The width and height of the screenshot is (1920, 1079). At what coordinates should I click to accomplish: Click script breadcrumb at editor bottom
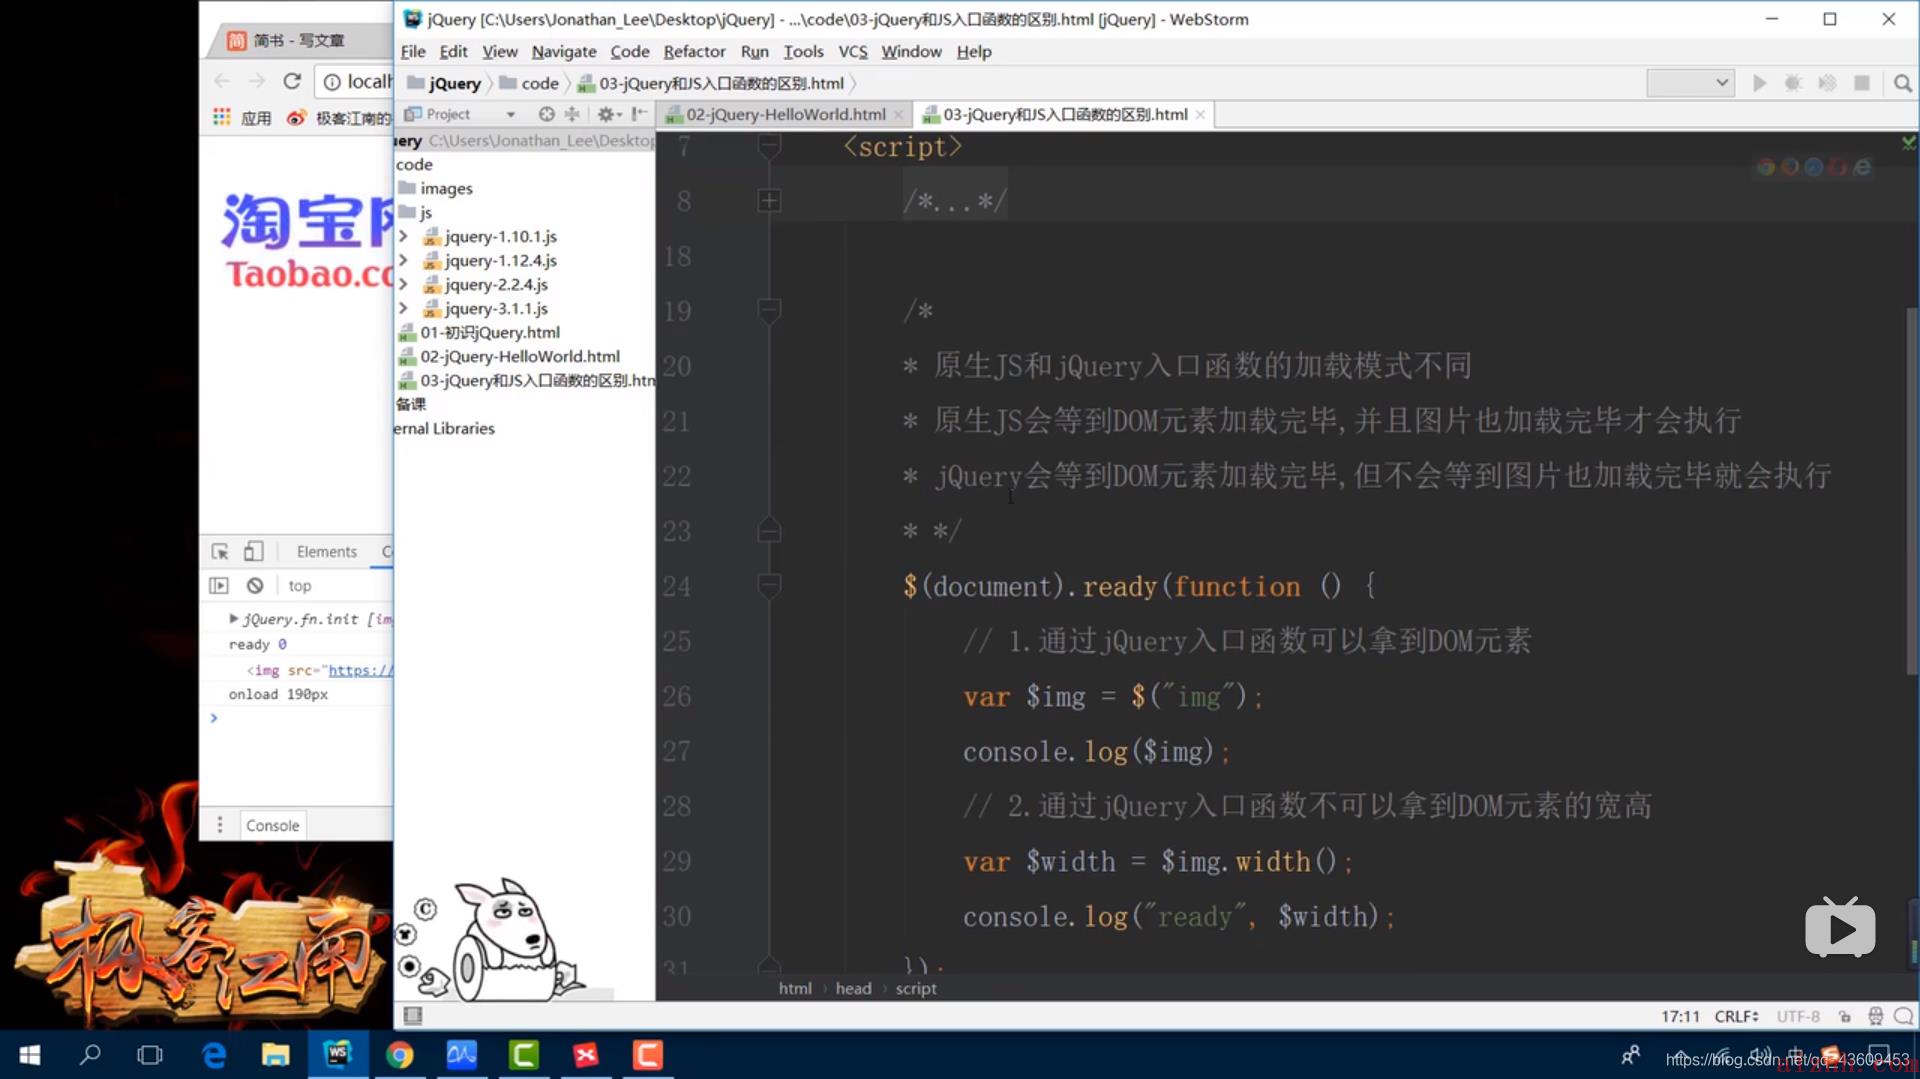tap(916, 988)
